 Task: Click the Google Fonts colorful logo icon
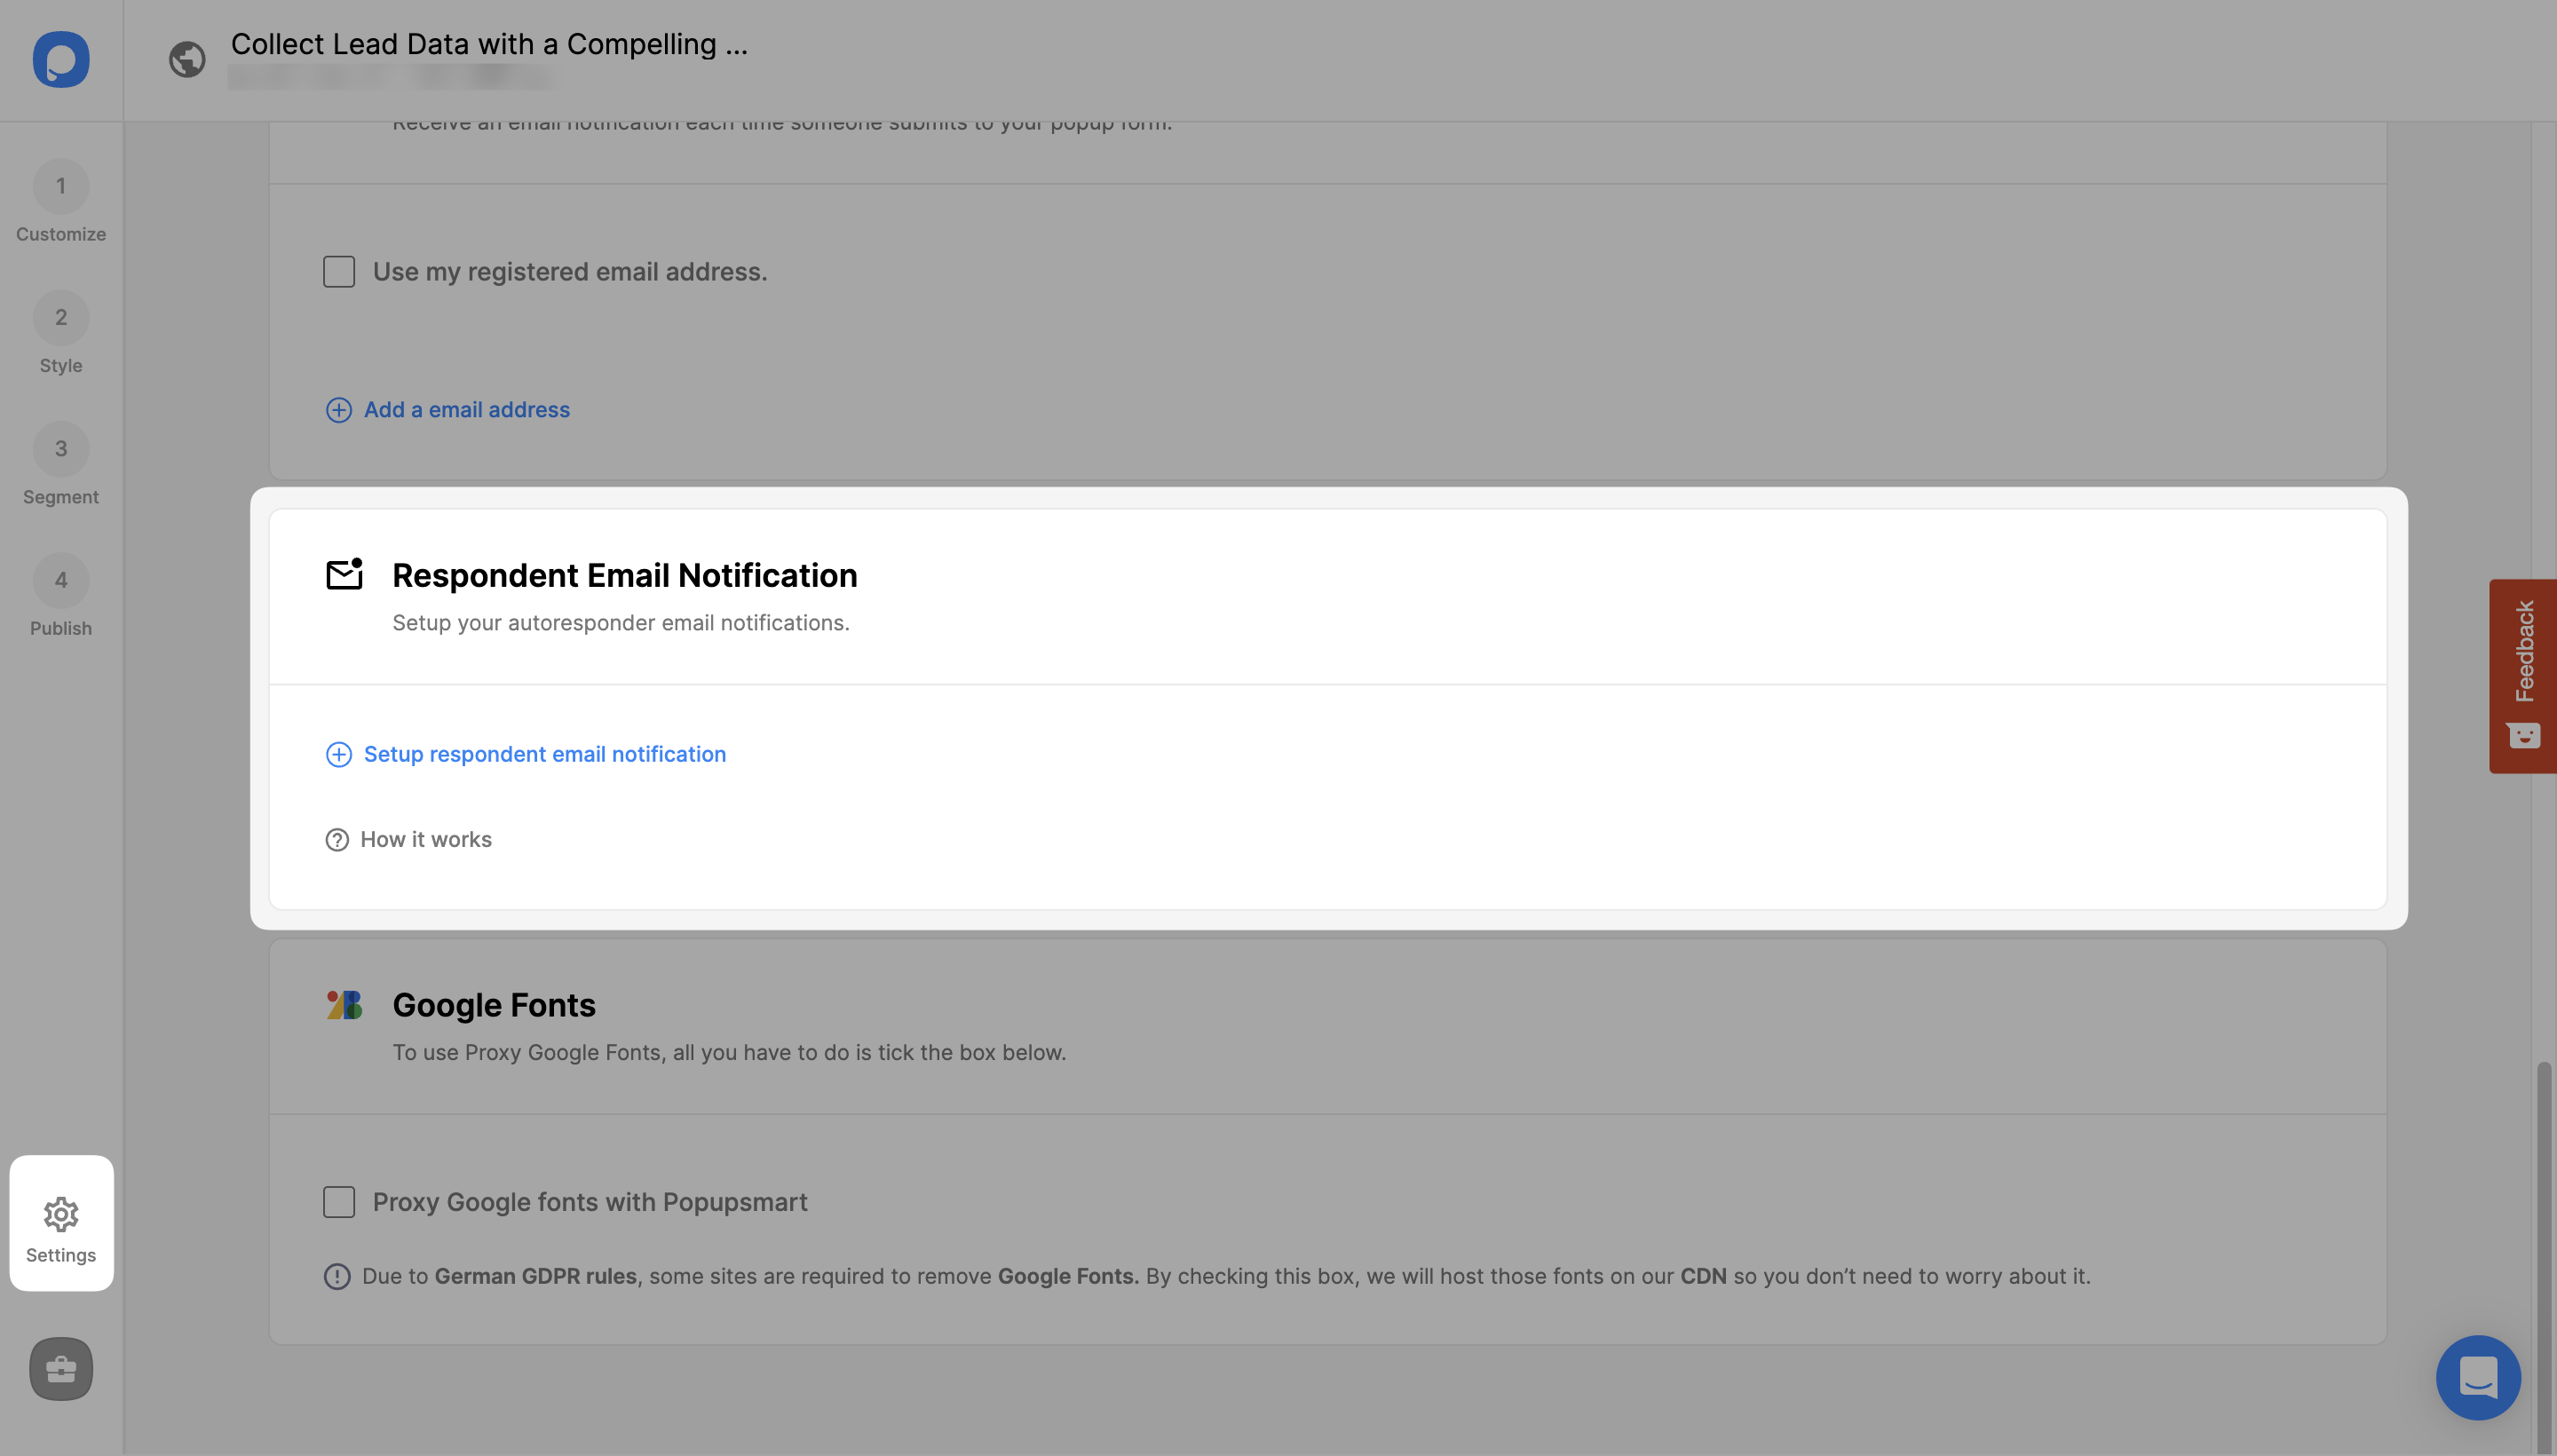pyautogui.click(x=344, y=1005)
